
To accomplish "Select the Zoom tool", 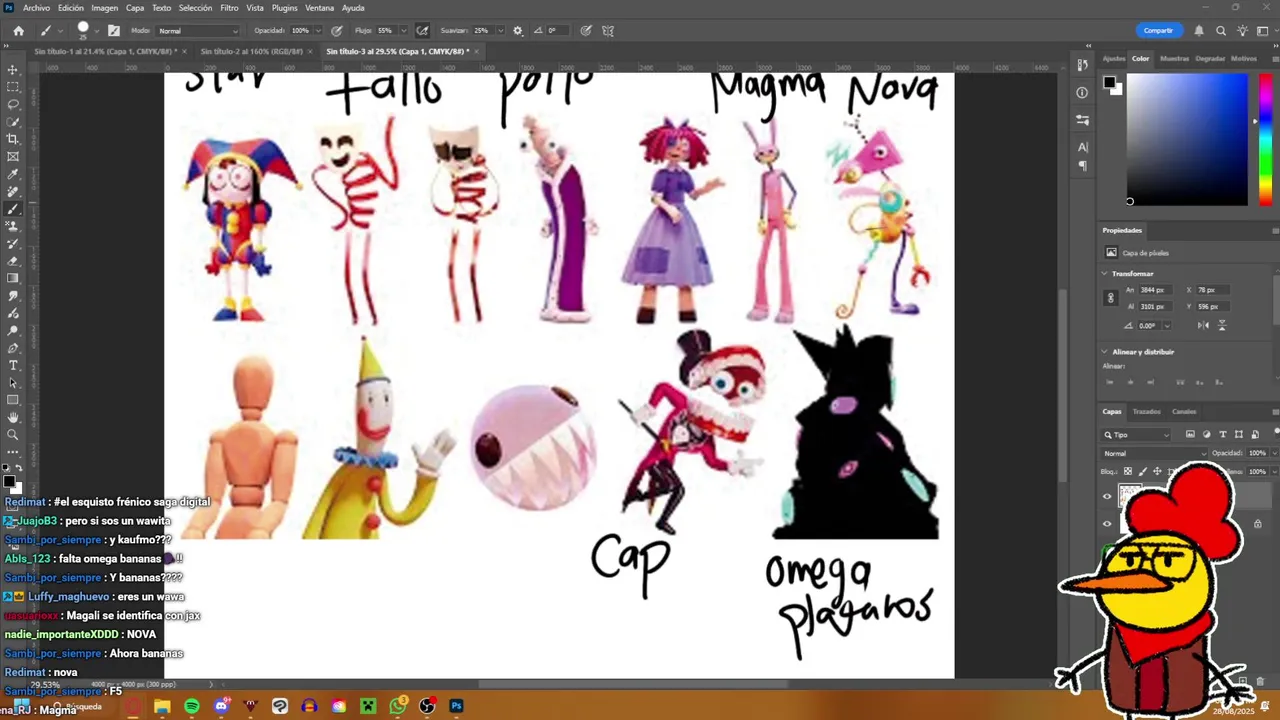I will click(13, 434).
